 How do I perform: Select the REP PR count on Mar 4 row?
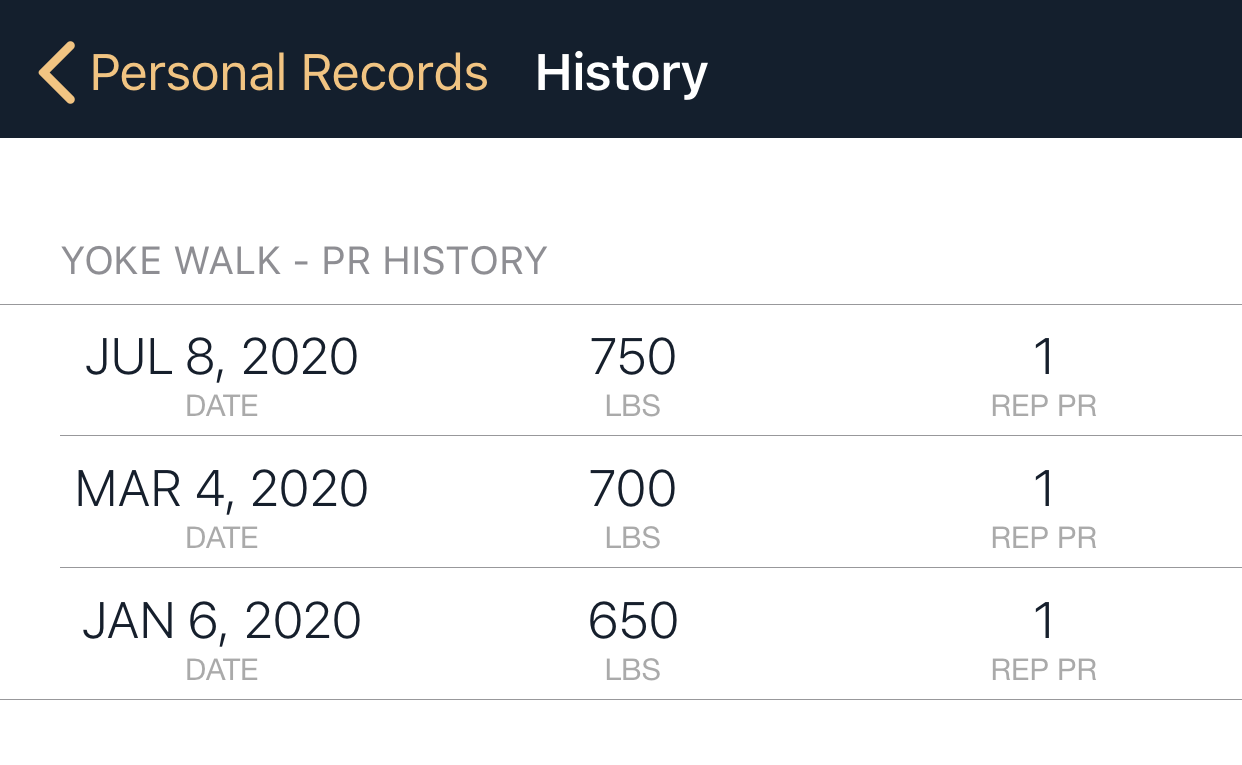point(1044,489)
